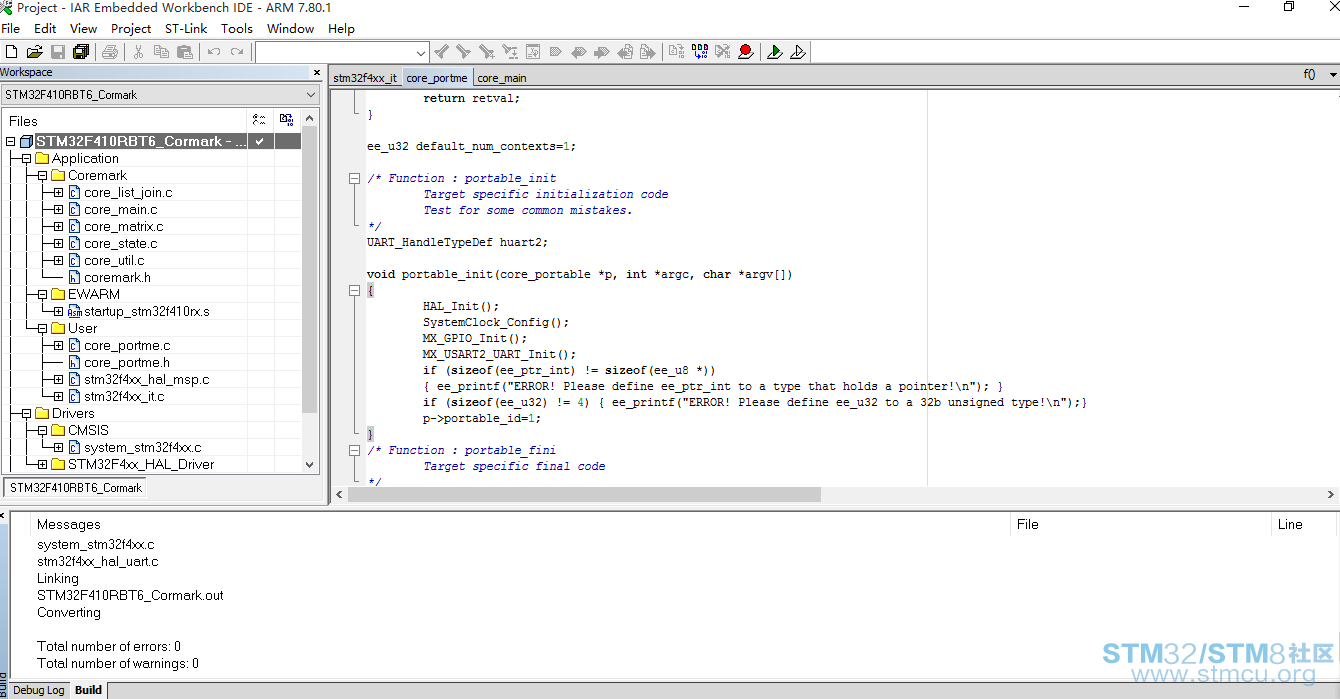Click the editor horizontal scrollbar thumb
This screenshot has width=1340, height=699.
click(584, 495)
